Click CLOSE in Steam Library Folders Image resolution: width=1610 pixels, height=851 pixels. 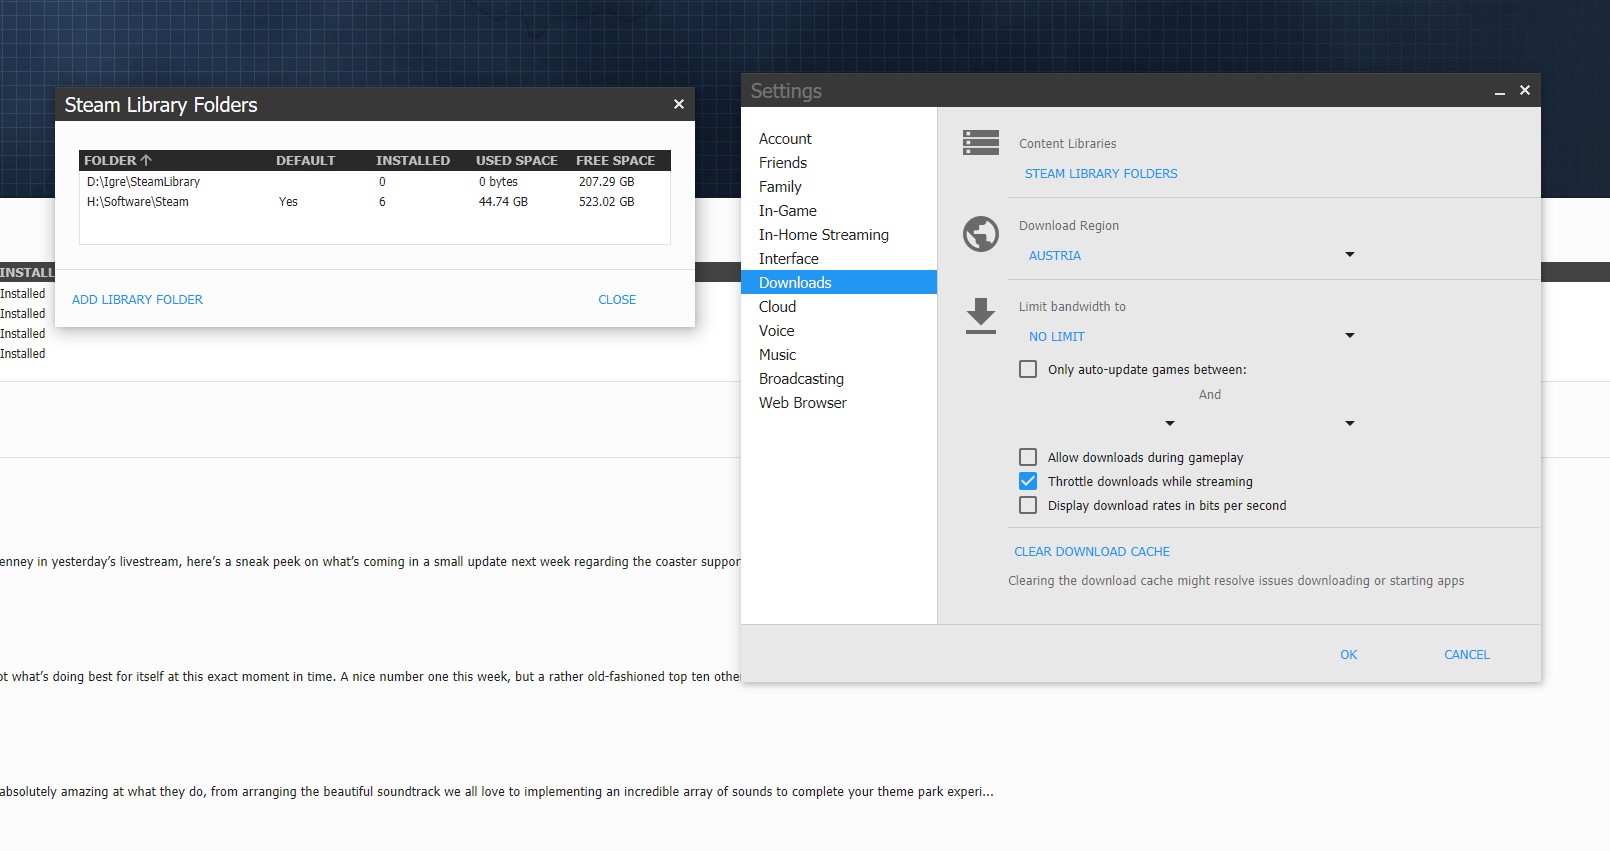[617, 299]
